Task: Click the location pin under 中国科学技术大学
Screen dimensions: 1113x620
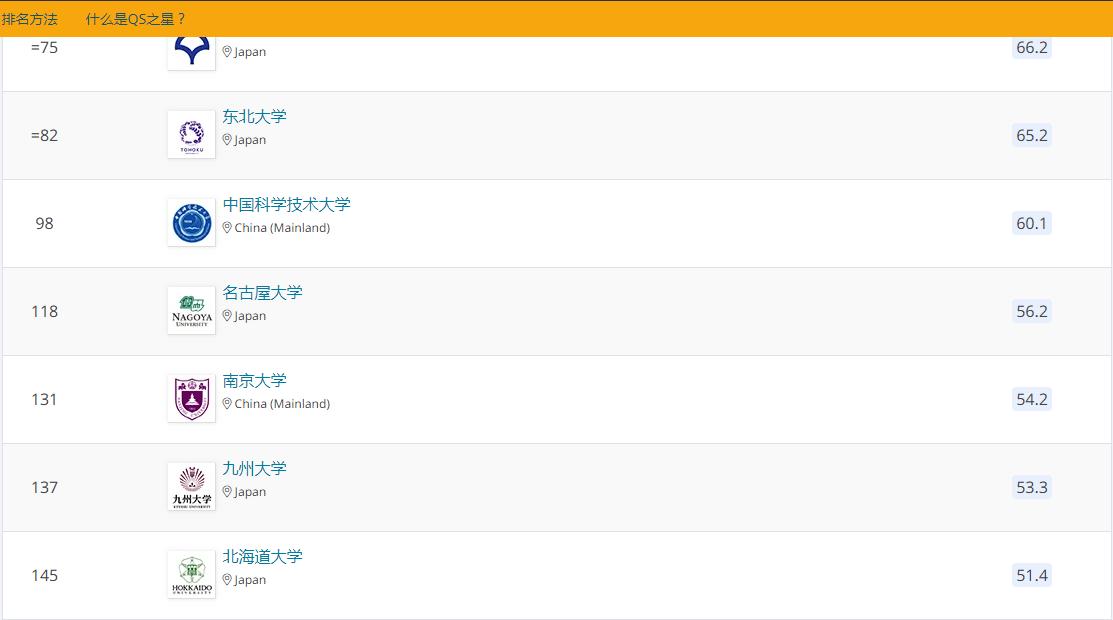Action: coord(227,228)
